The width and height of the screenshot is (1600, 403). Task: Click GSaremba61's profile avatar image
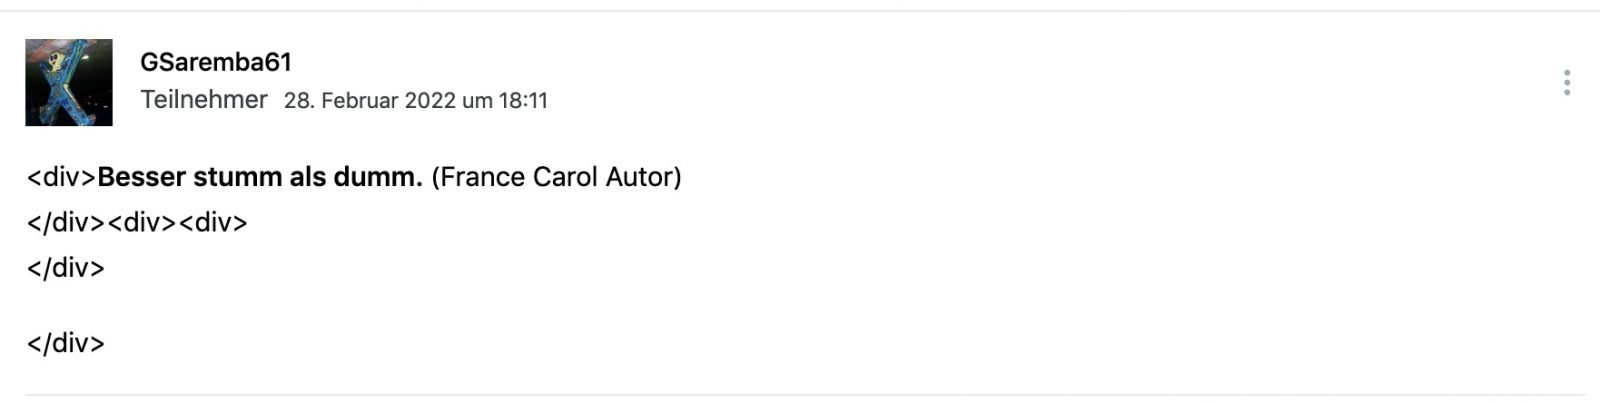69,83
